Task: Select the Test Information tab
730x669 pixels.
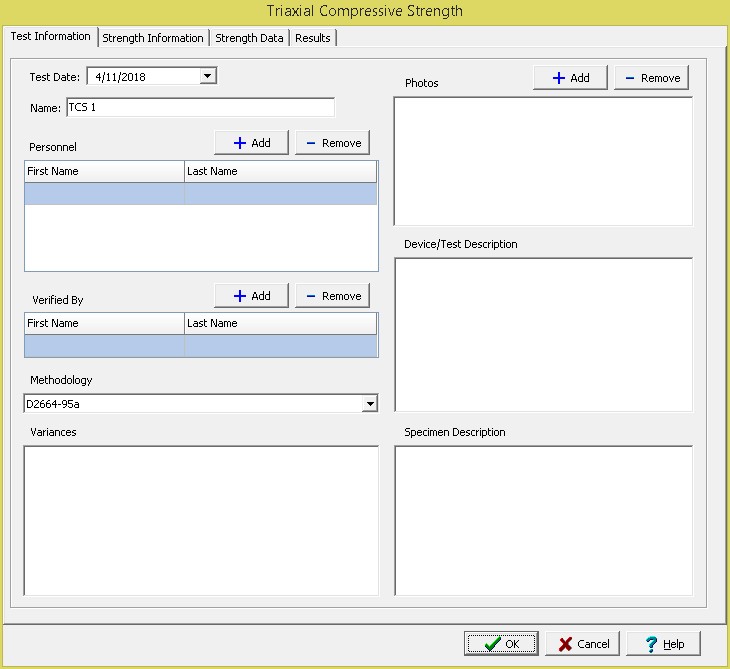Action: [x=50, y=37]
